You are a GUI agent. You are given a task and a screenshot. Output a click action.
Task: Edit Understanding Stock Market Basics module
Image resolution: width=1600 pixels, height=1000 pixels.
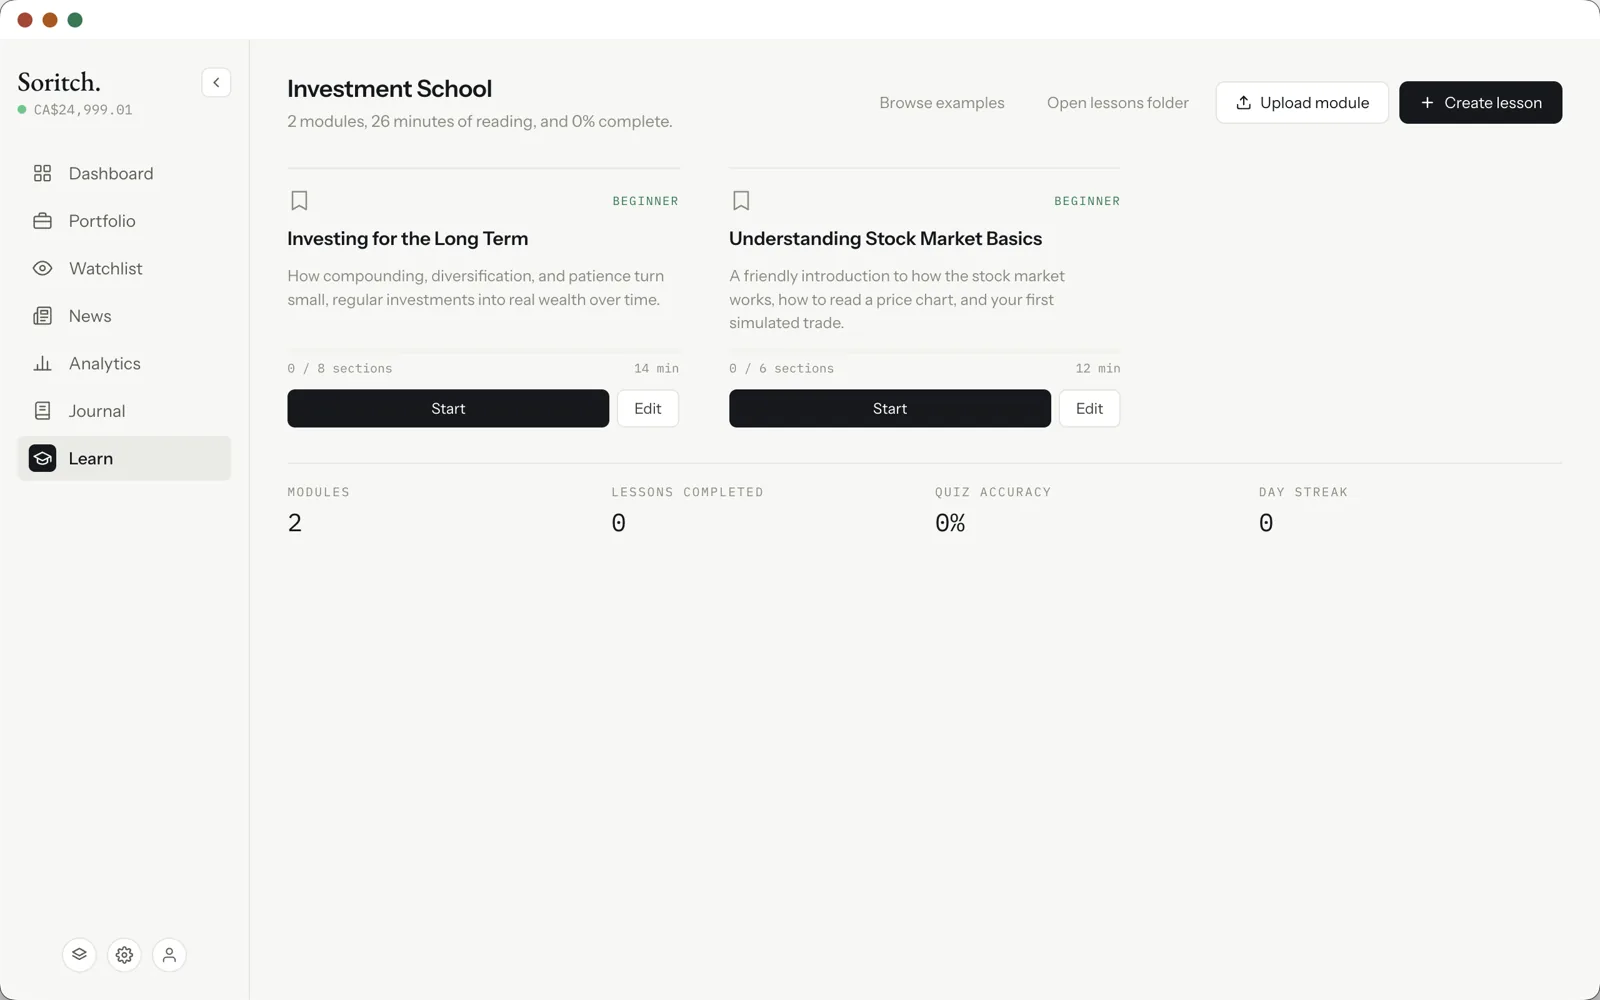1089,408
